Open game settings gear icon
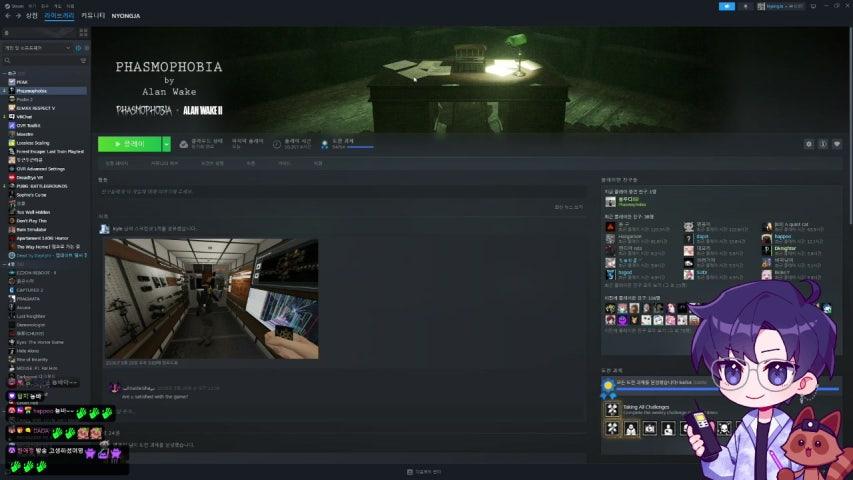Viewport: 853px width, 480px height. (809, 144)
